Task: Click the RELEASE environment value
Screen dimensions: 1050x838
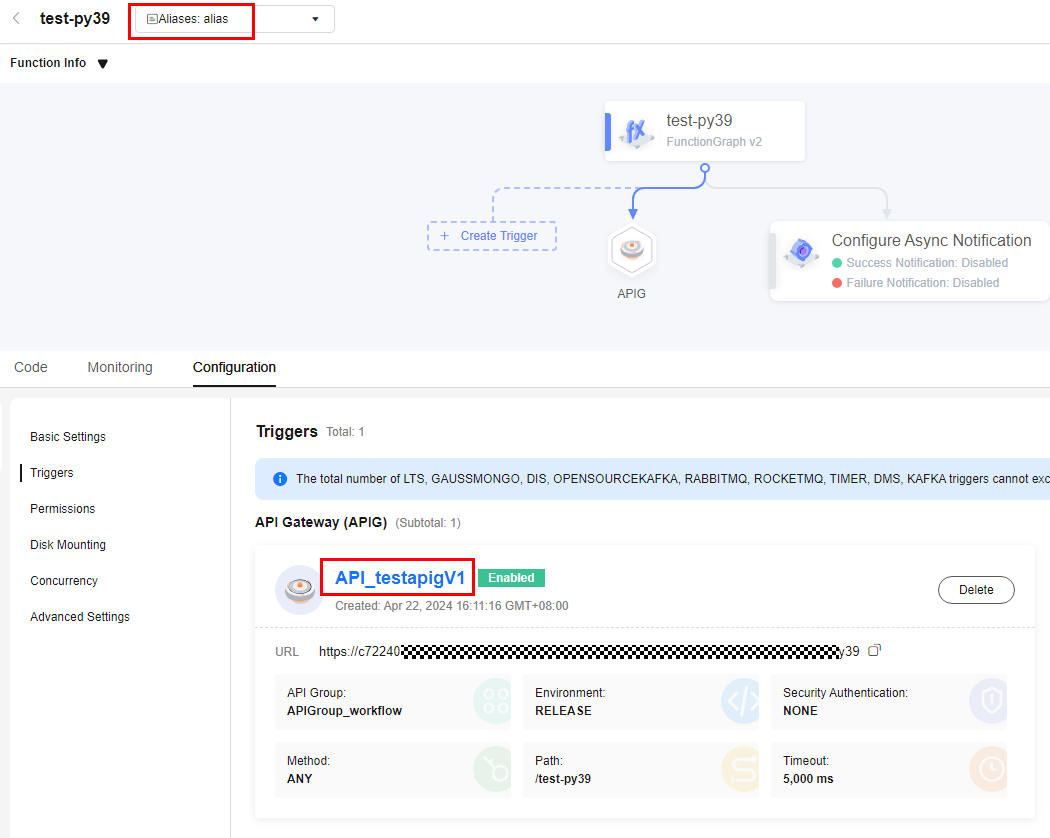Action: (563, 711)
